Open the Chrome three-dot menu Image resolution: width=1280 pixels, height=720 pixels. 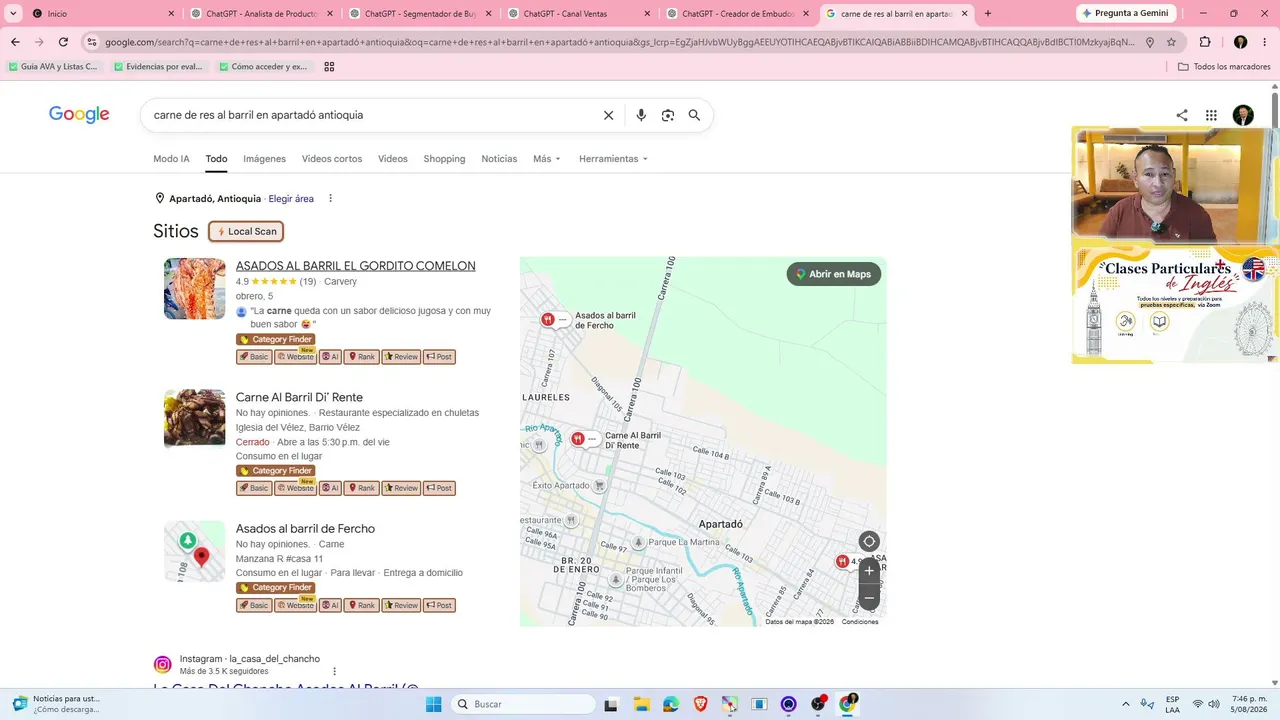coord(1264,42)
